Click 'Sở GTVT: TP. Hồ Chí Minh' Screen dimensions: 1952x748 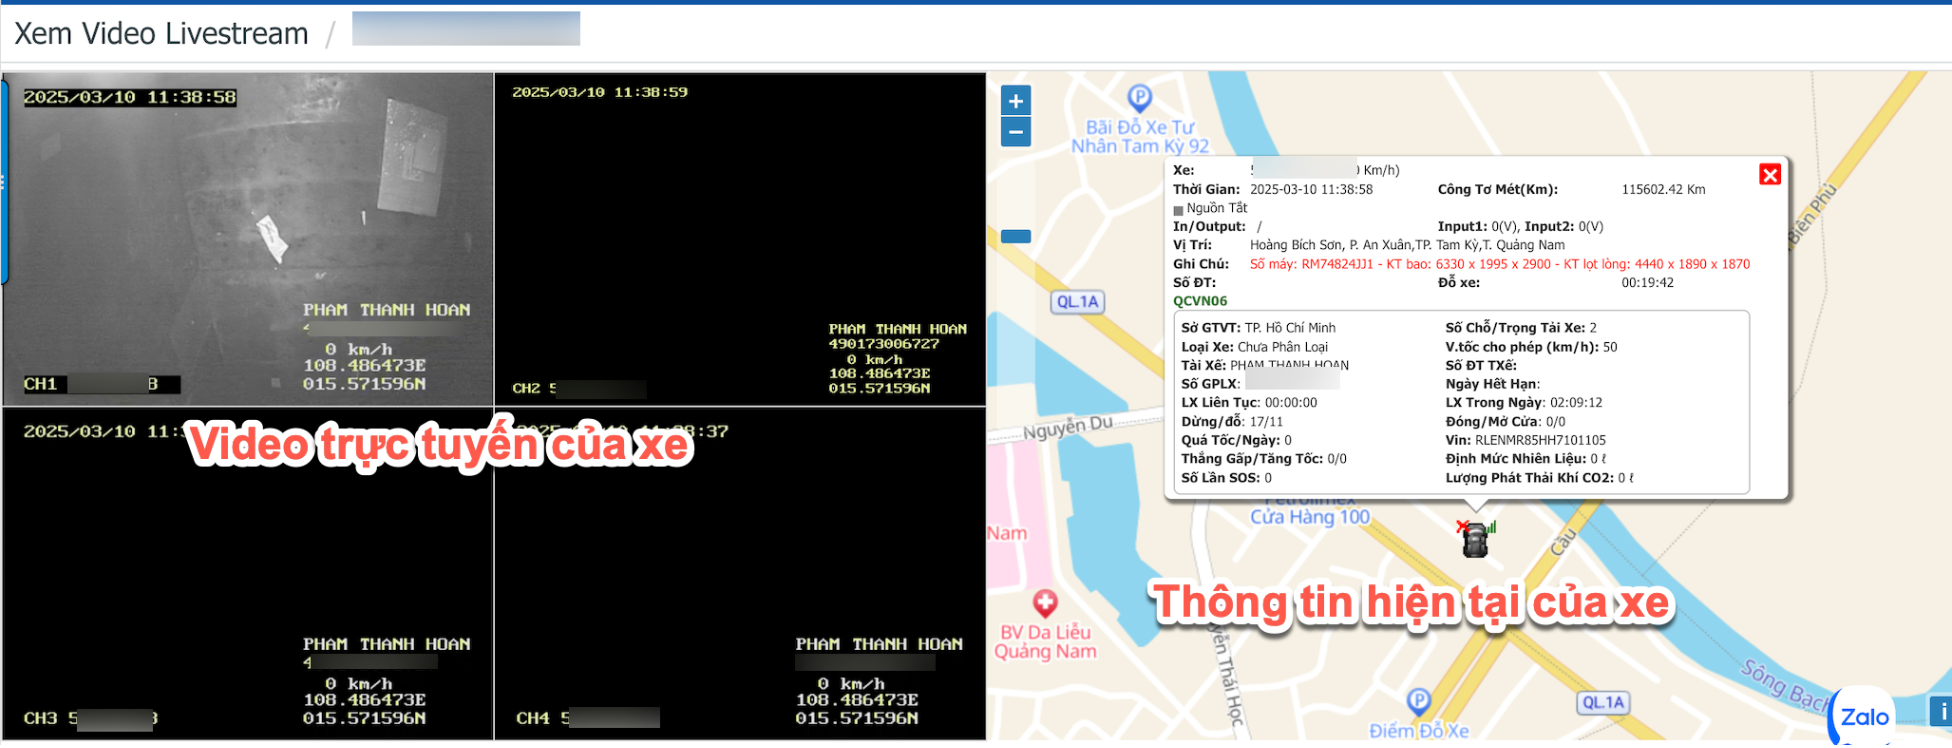point(1258,328)
